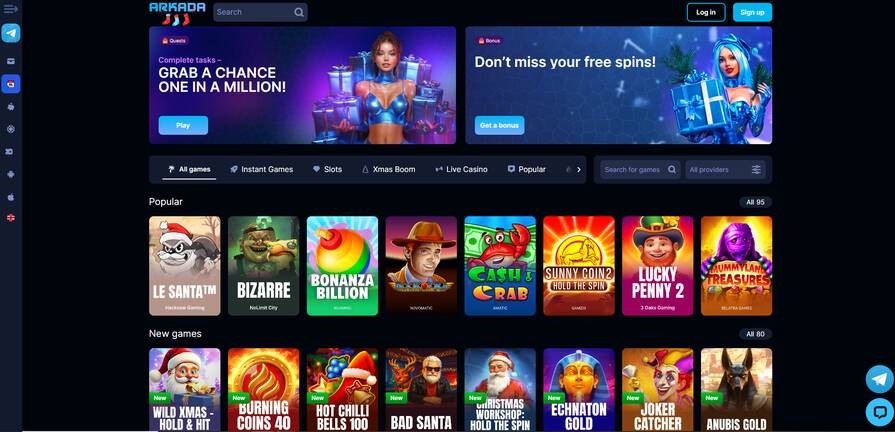Screen dimensions: 895x432
Task: Click the floating Telegram button at bottom right
Action: (880, 379)
